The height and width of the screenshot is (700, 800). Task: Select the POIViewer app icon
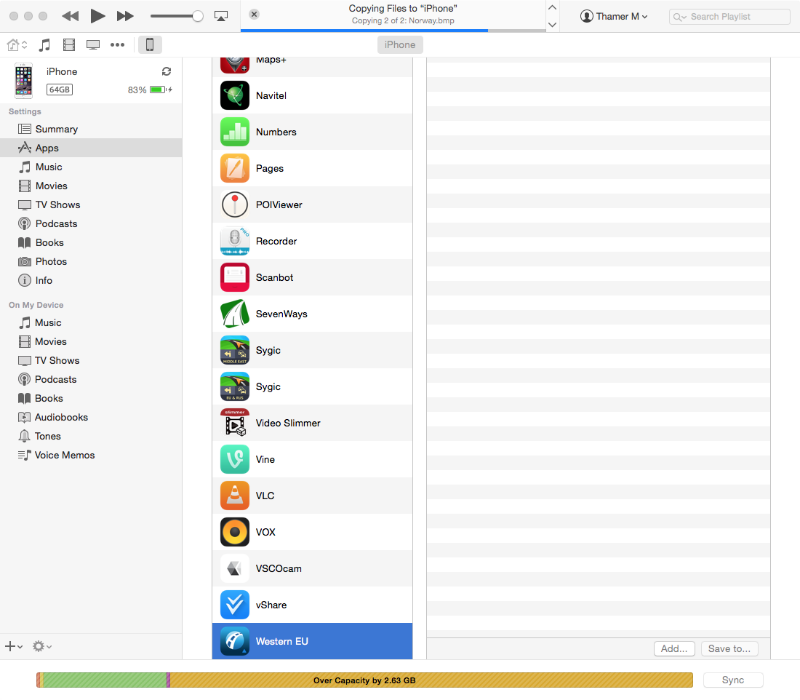click(235, 205)
